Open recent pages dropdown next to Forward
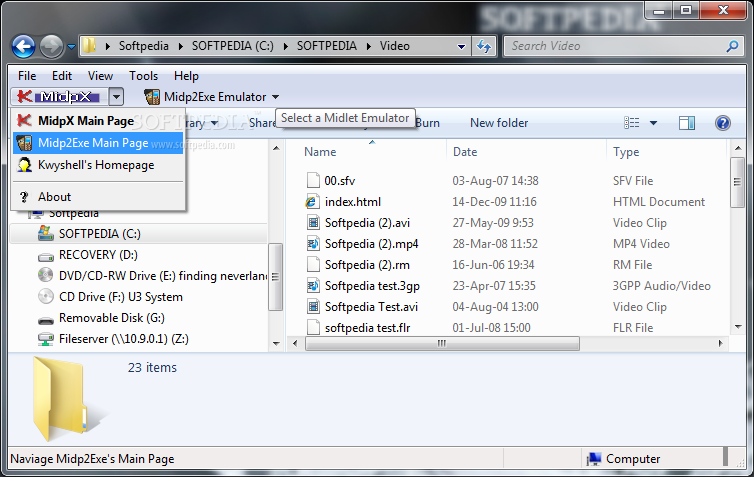The height and width of the screenshot is (477, 754). pyautogui.click(x=71, y=47)
